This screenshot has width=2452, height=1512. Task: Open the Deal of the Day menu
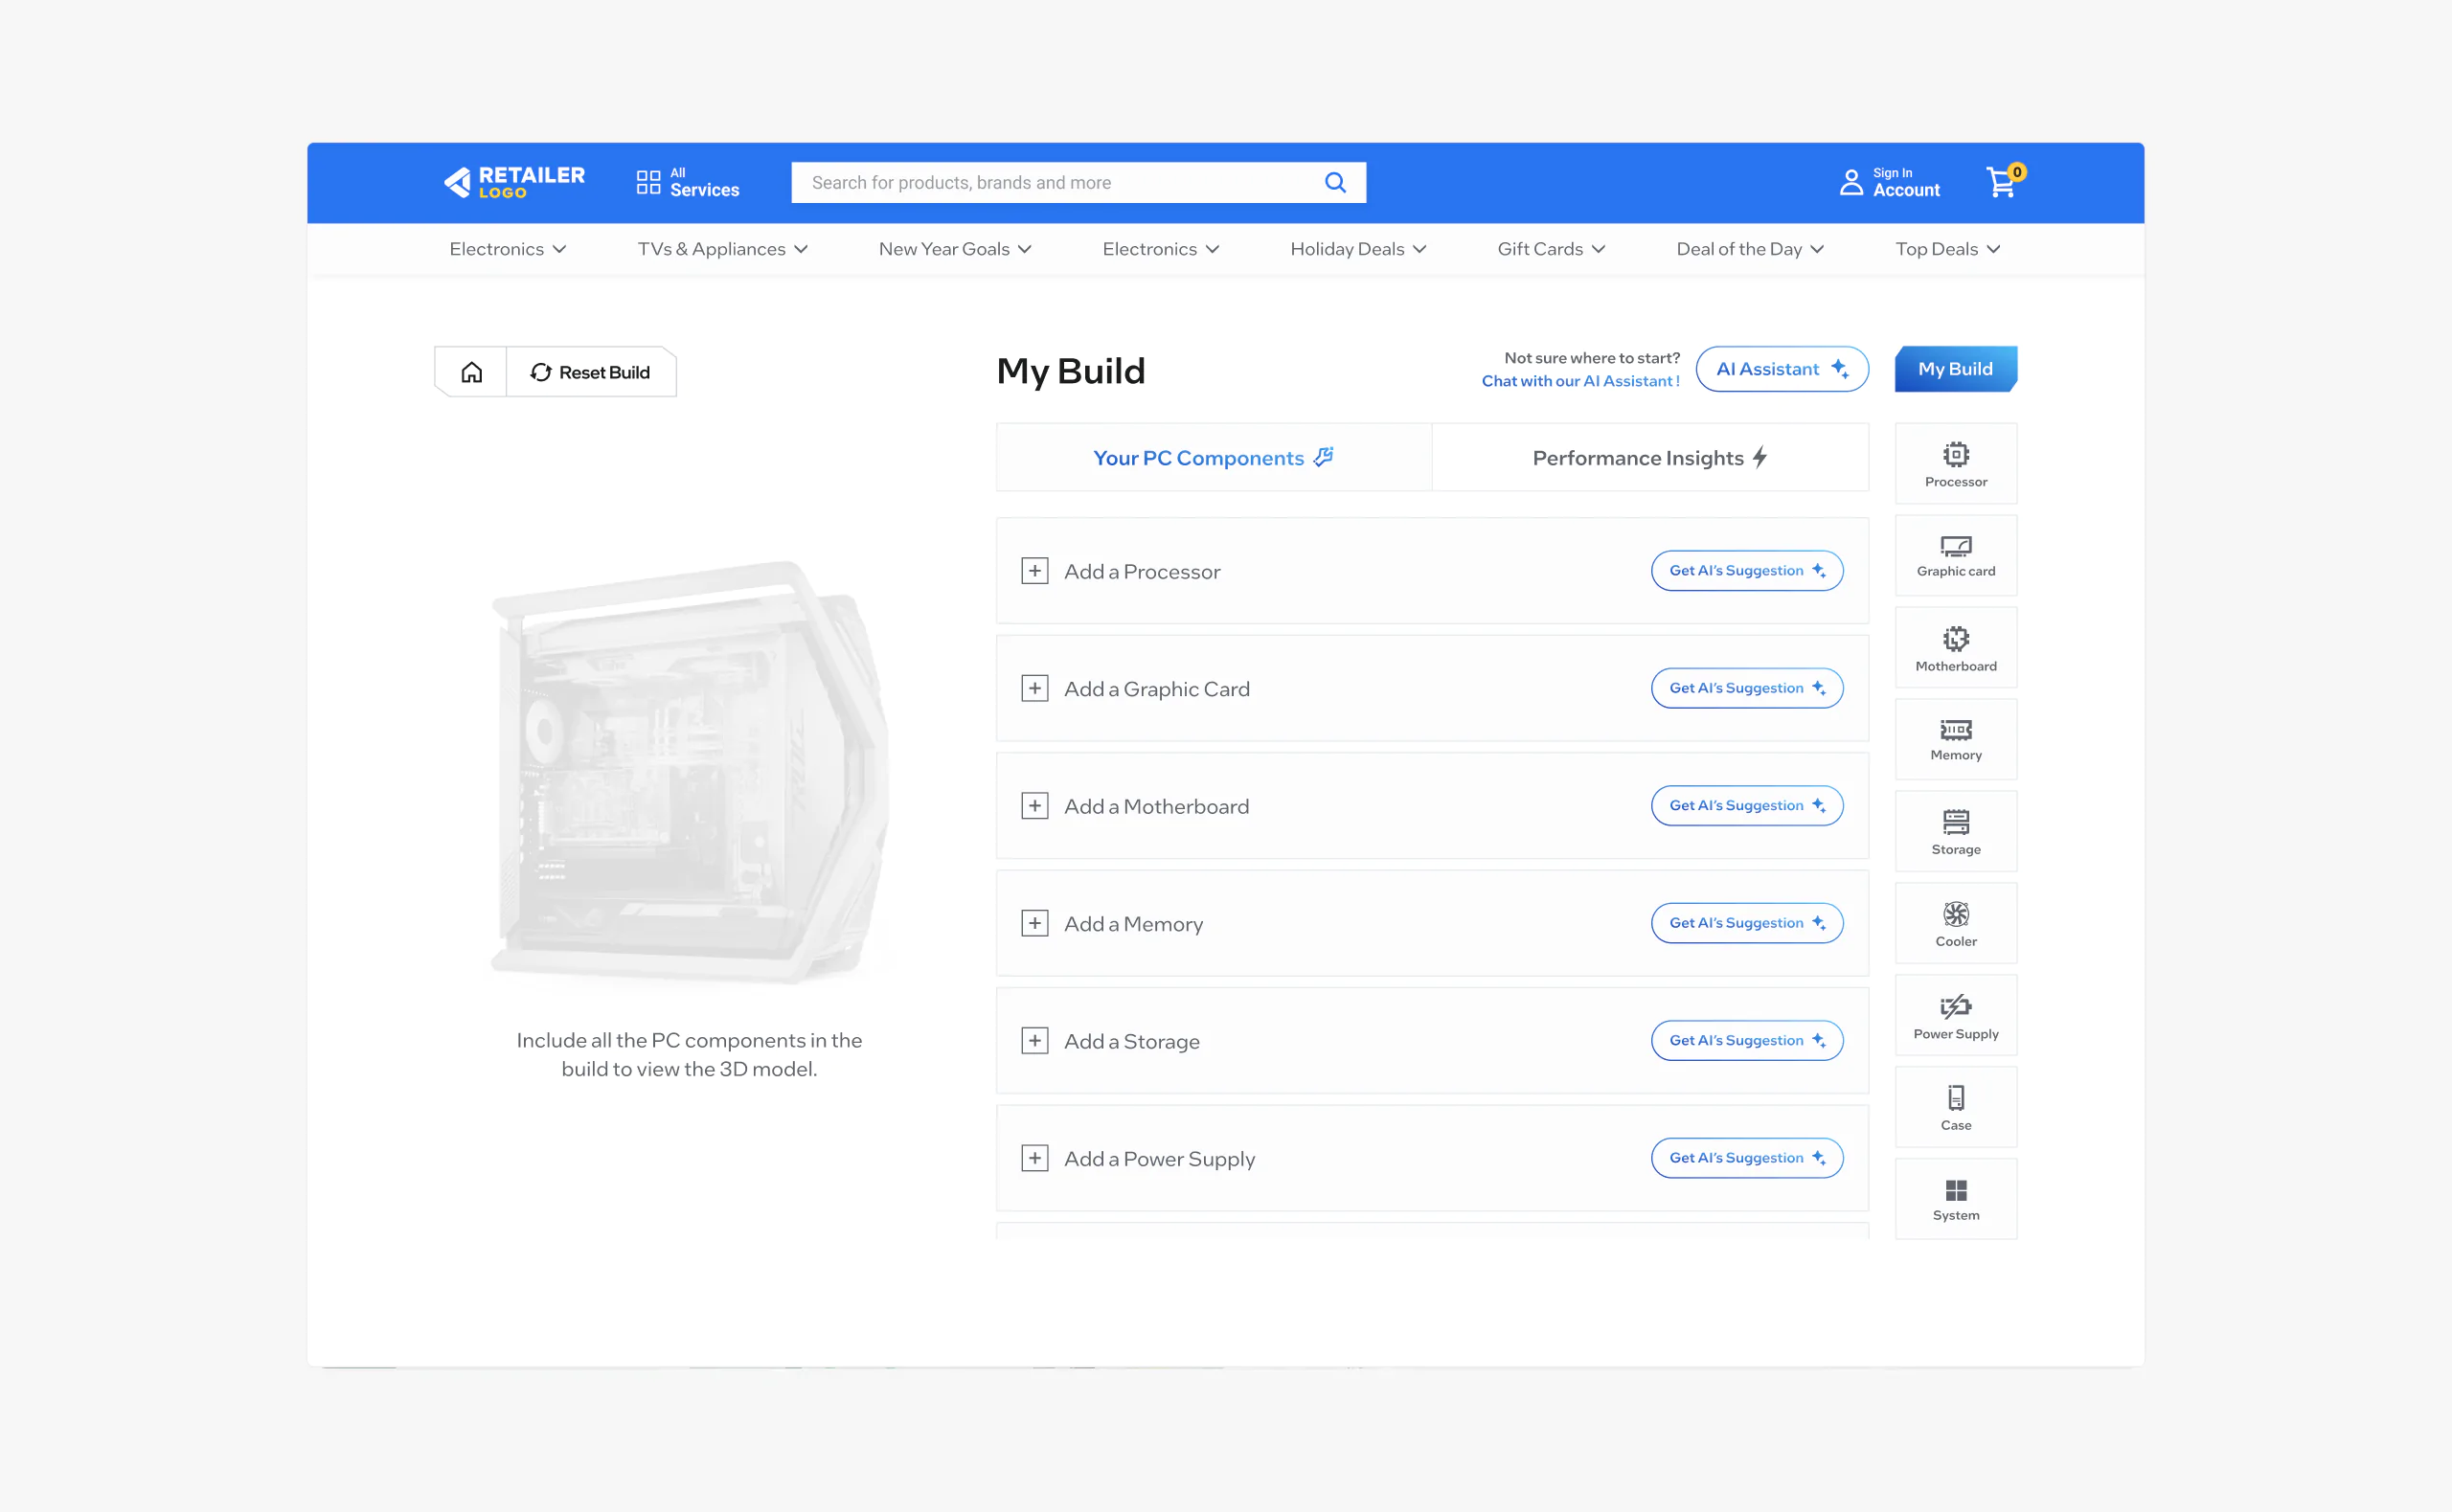(x=1749, y=249)
